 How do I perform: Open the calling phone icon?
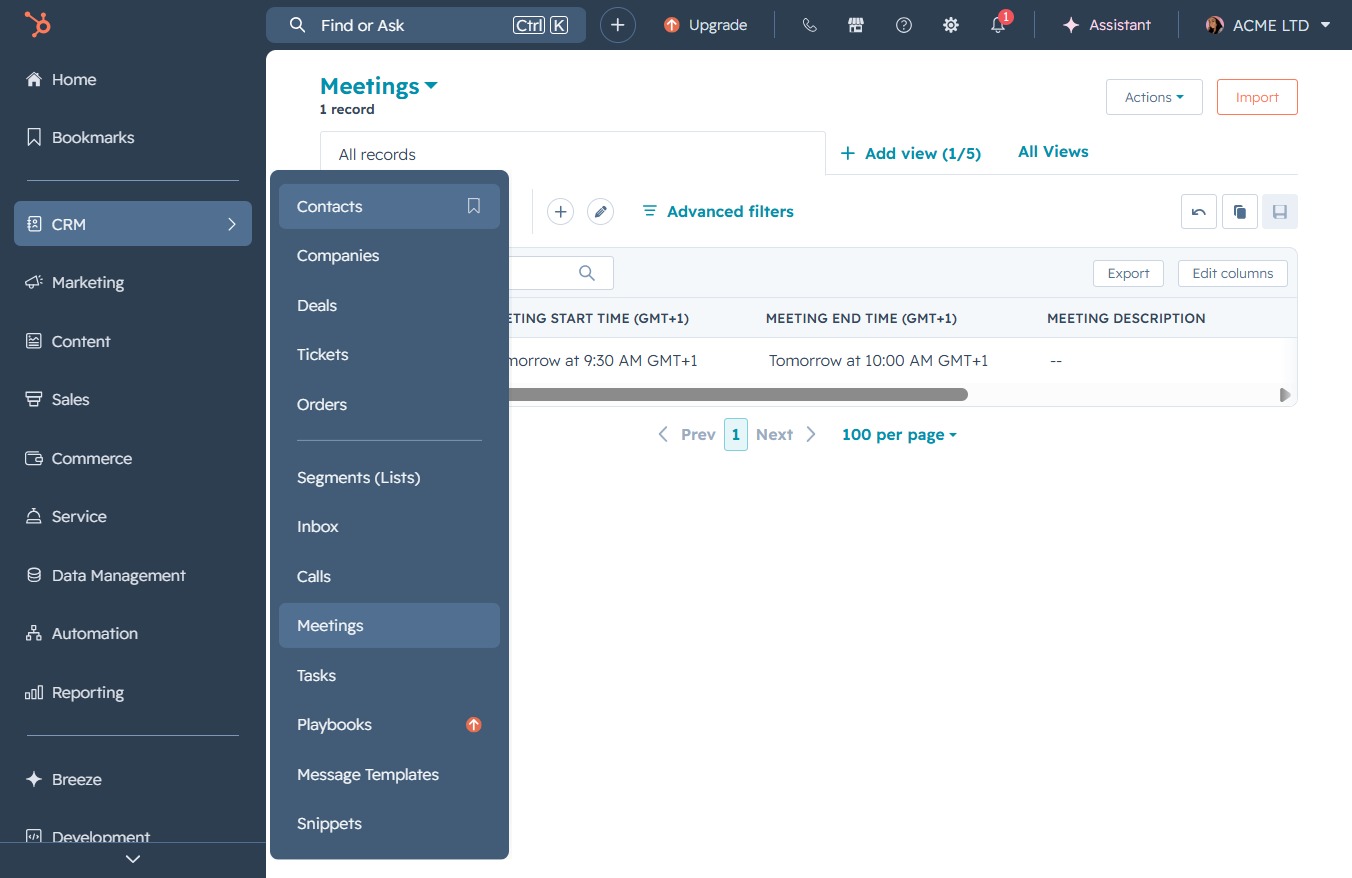tap(810, 25)
